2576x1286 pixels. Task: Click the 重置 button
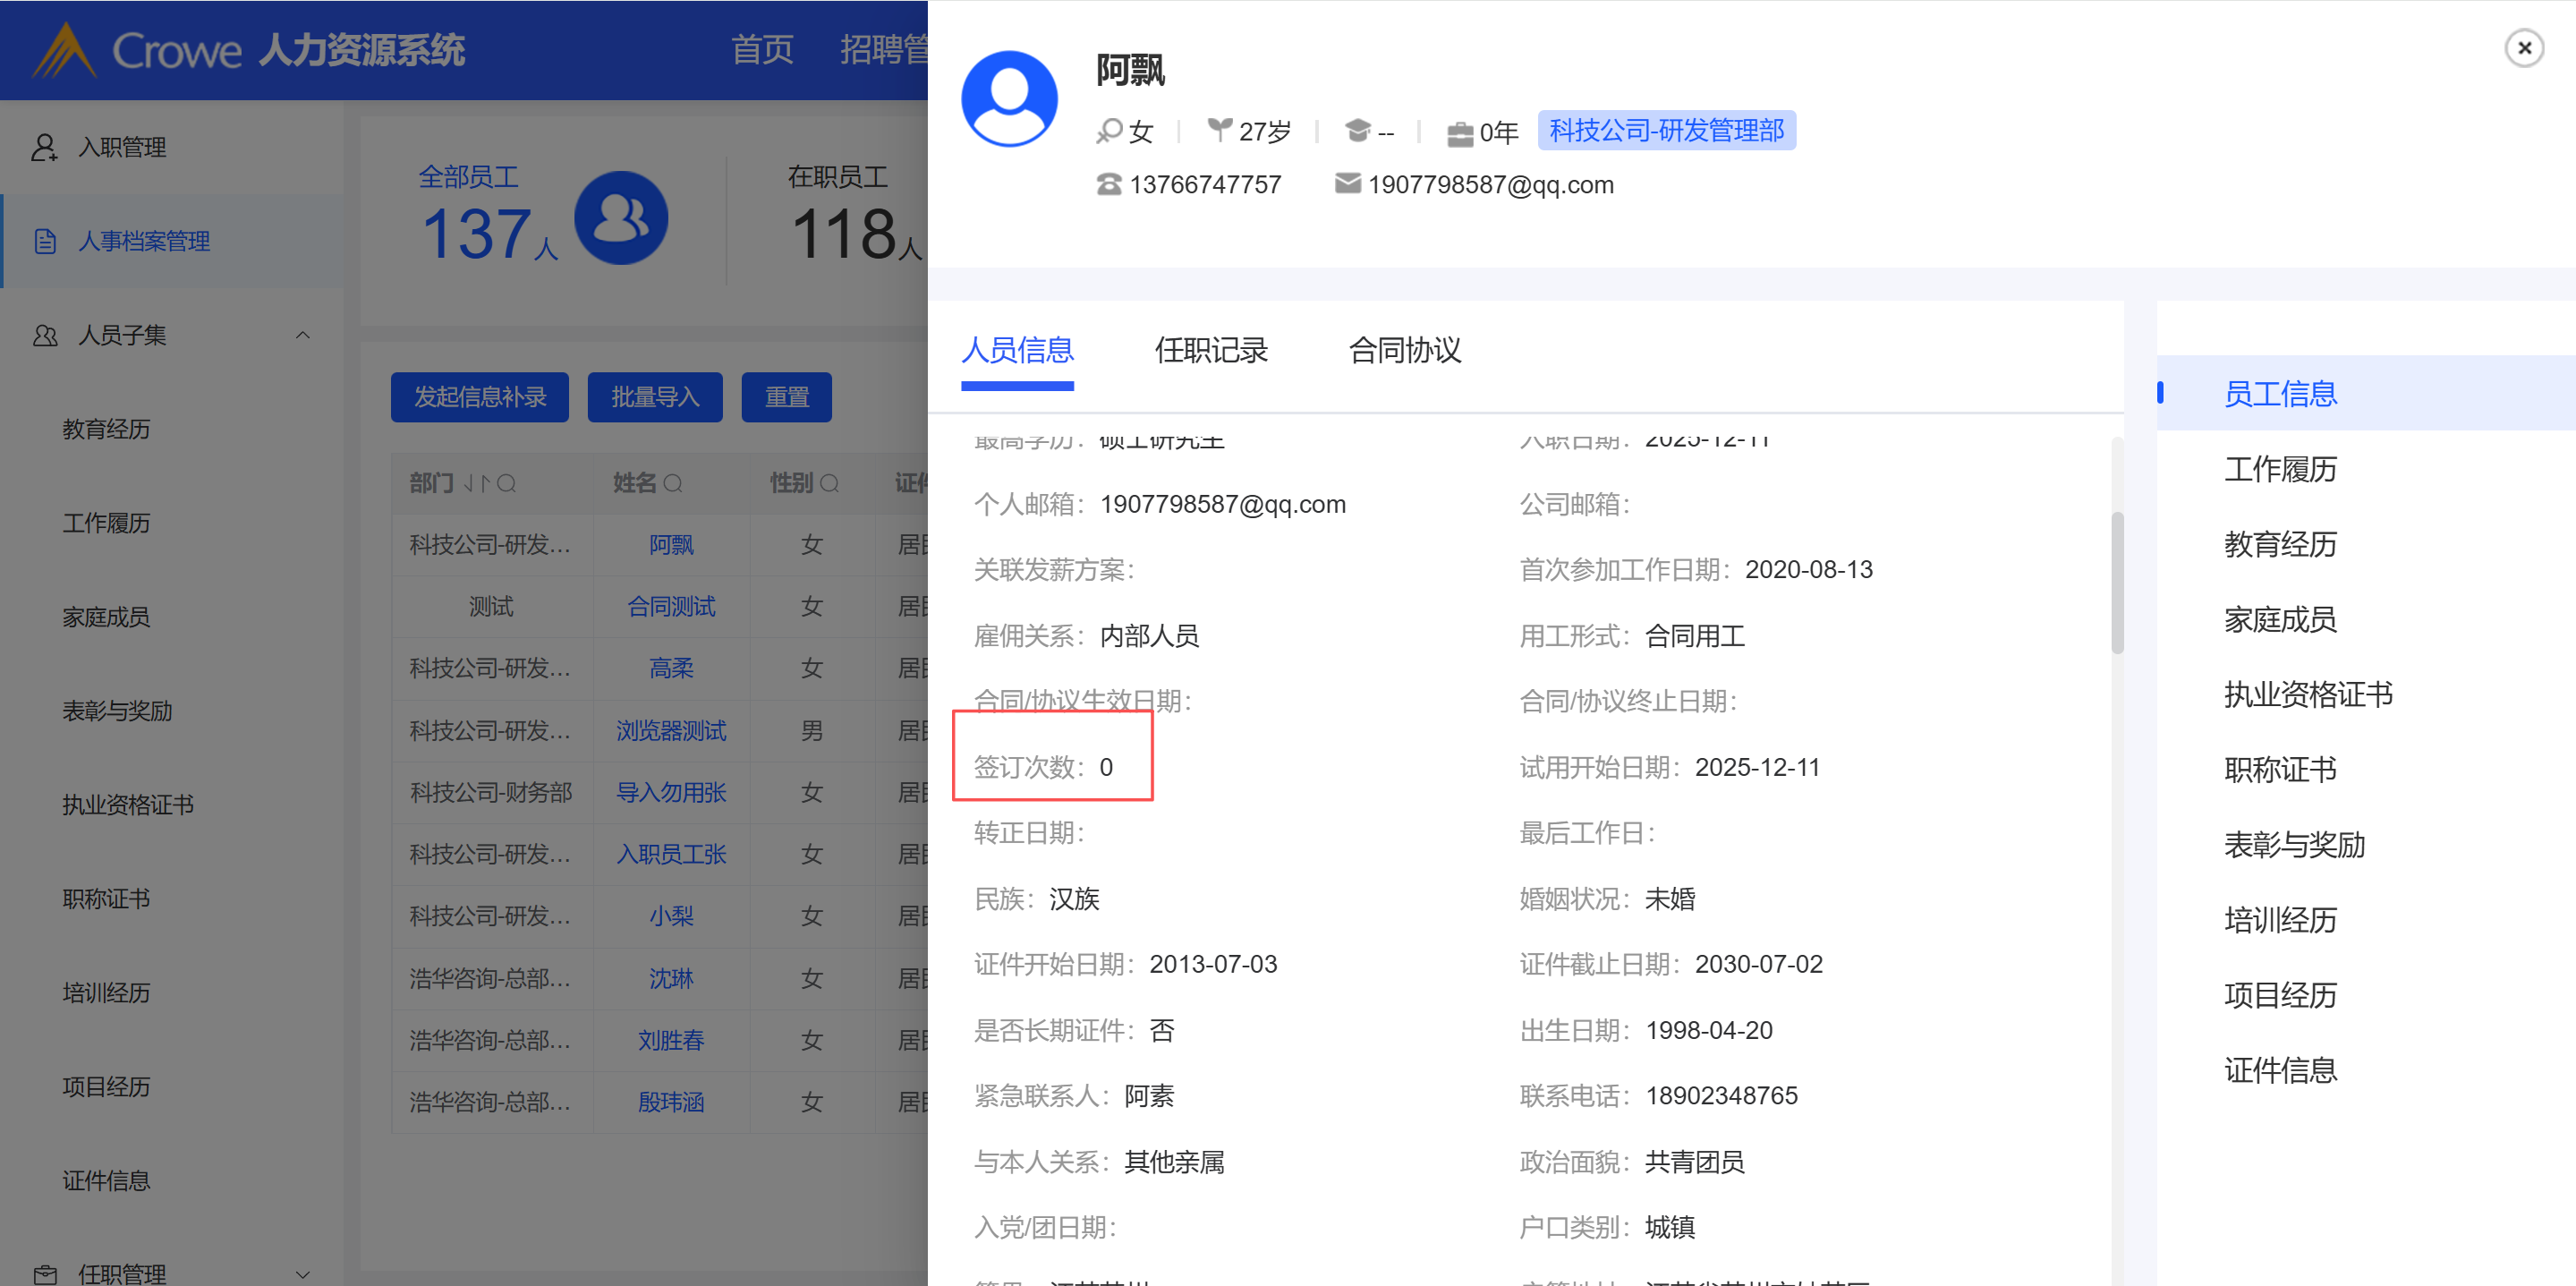coord(786,397)
